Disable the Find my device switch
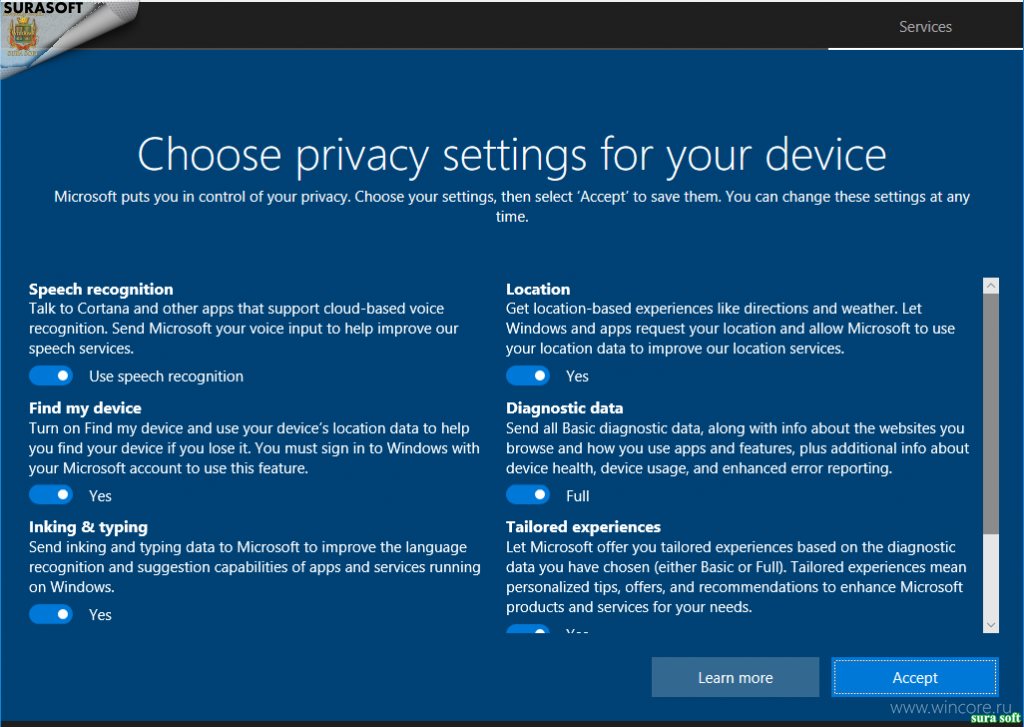 (x=51, y=495)
